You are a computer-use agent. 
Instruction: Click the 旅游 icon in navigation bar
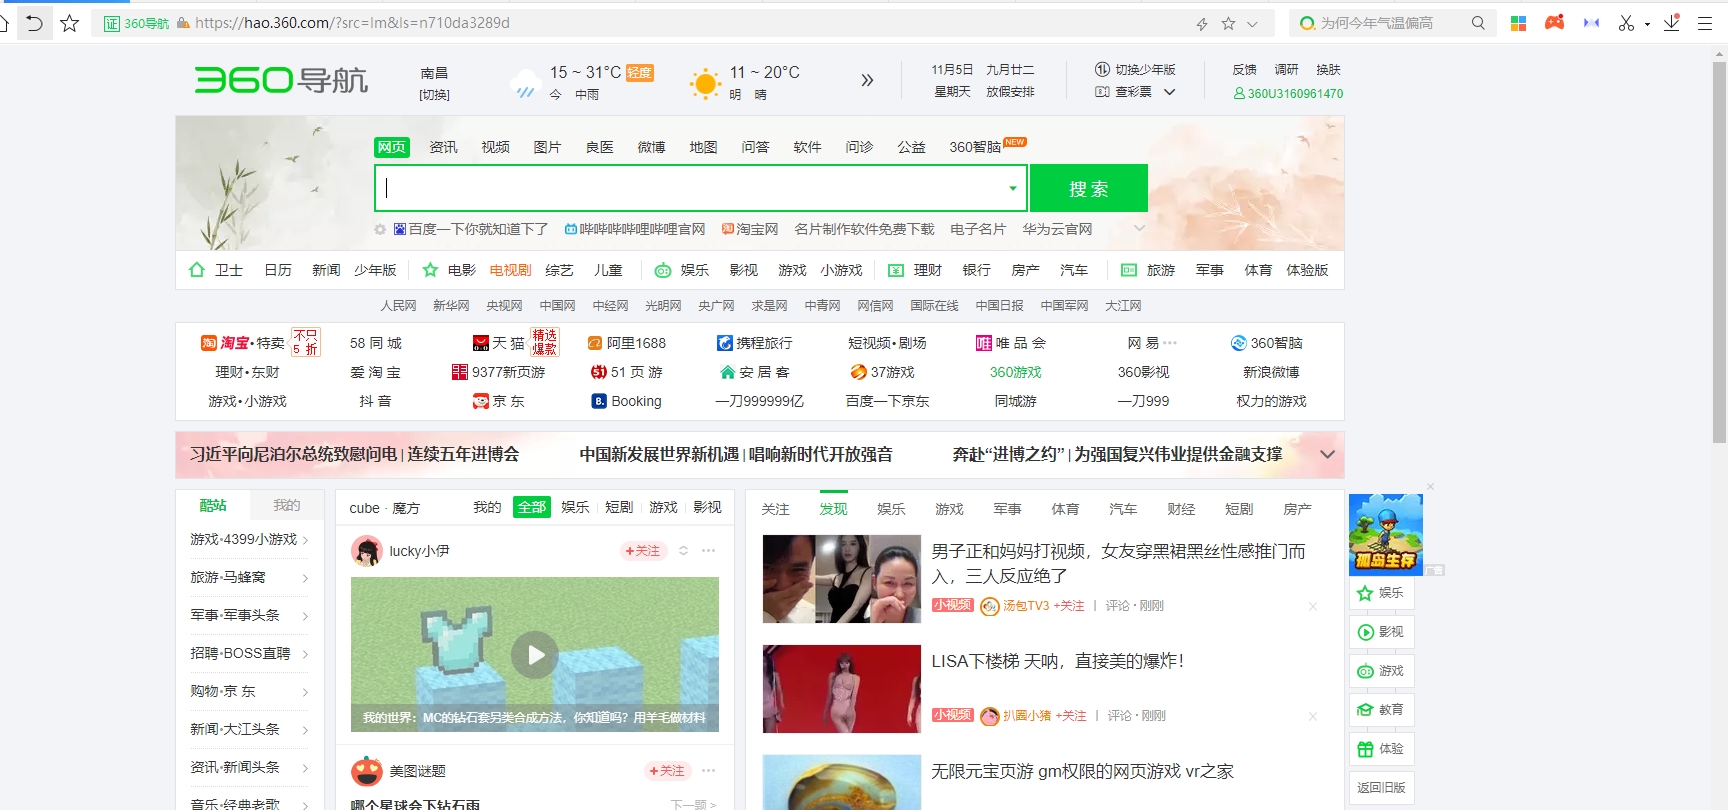tap(1129, 270)
